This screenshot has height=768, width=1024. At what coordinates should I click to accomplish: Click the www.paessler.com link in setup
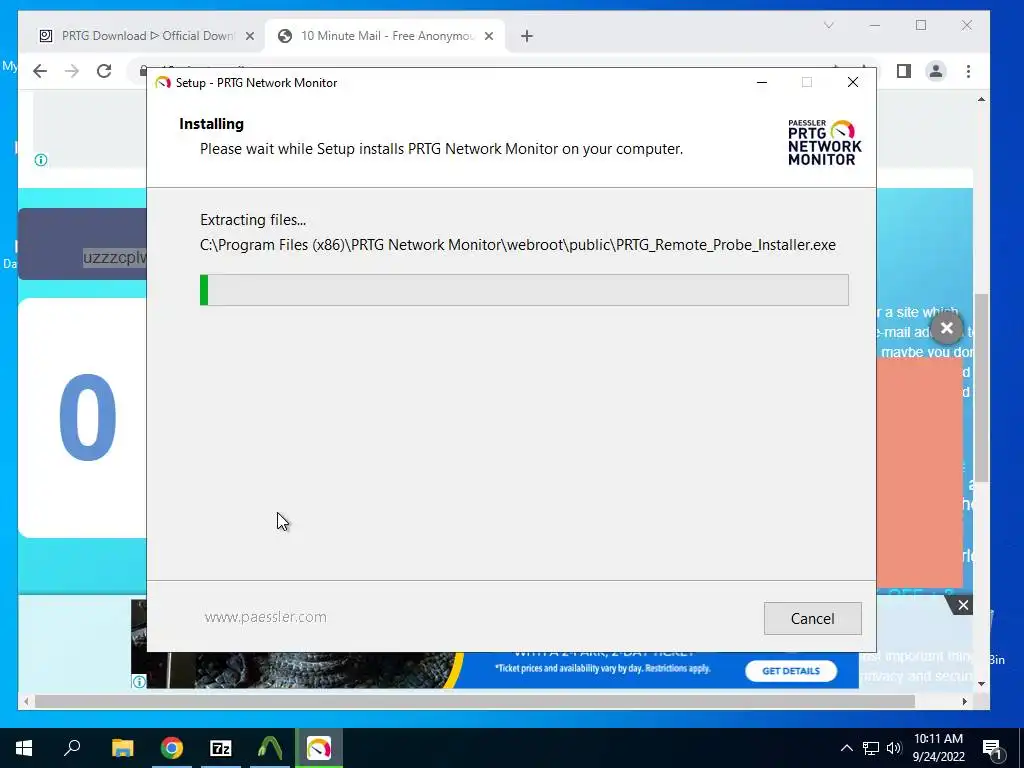click(x=265, y=617)
